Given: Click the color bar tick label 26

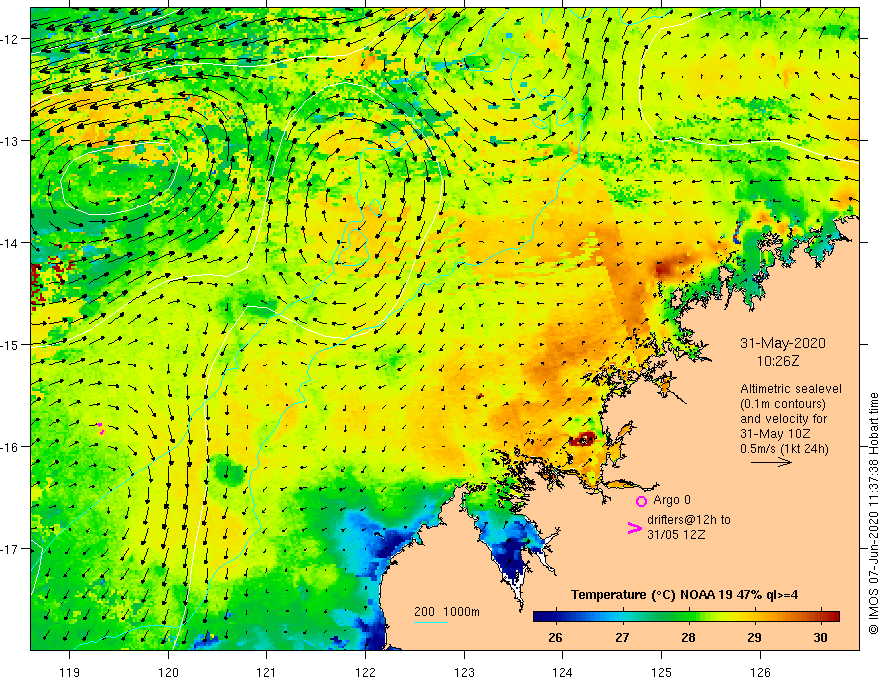Looking at the screenshot, I should [x=556, y=637].
